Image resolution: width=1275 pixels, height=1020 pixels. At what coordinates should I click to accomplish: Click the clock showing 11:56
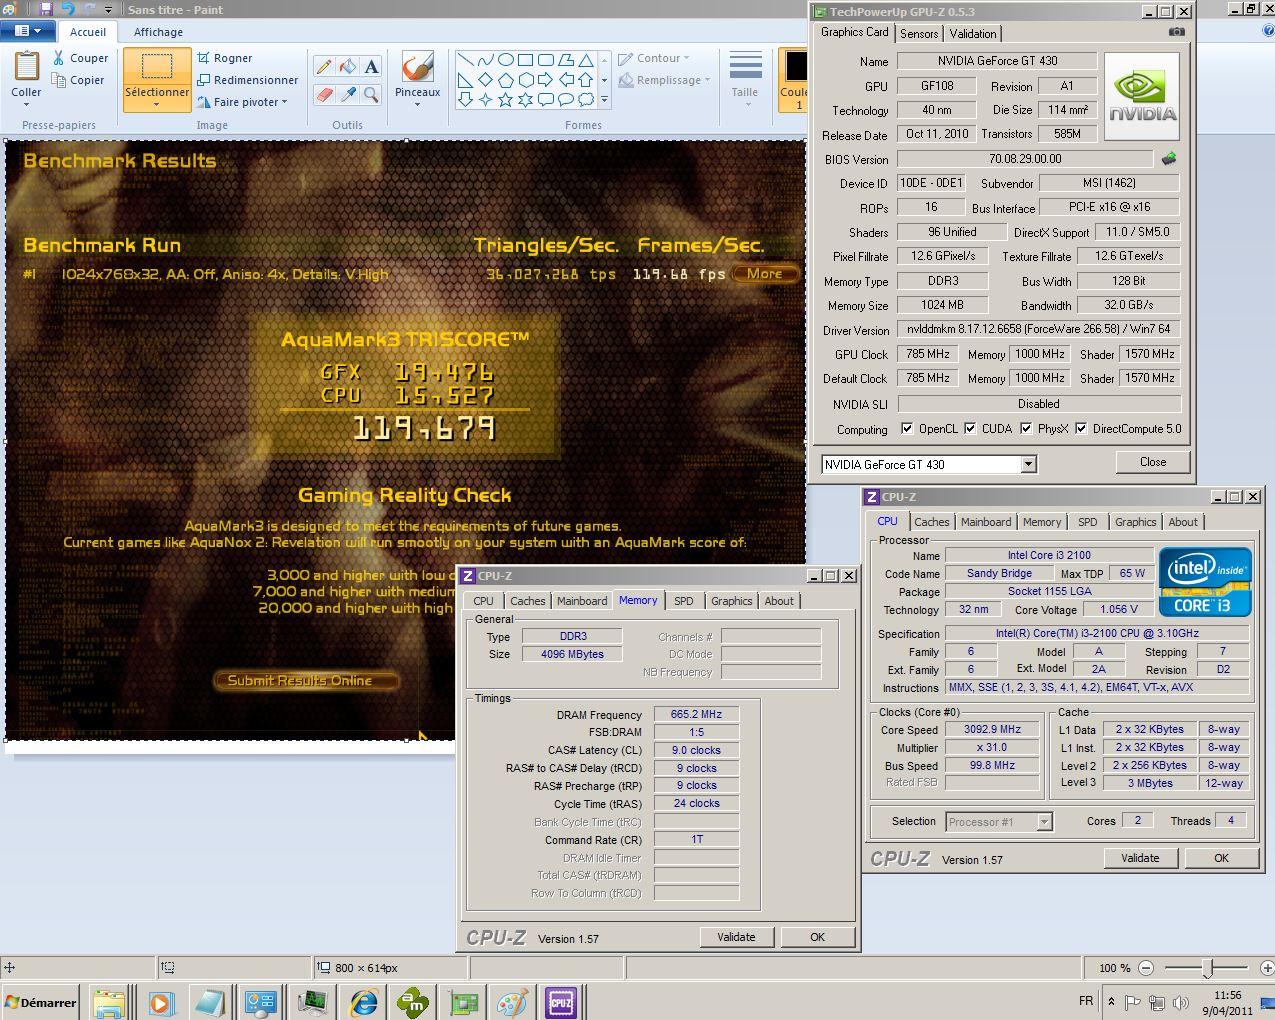[x=1228, y=995]
